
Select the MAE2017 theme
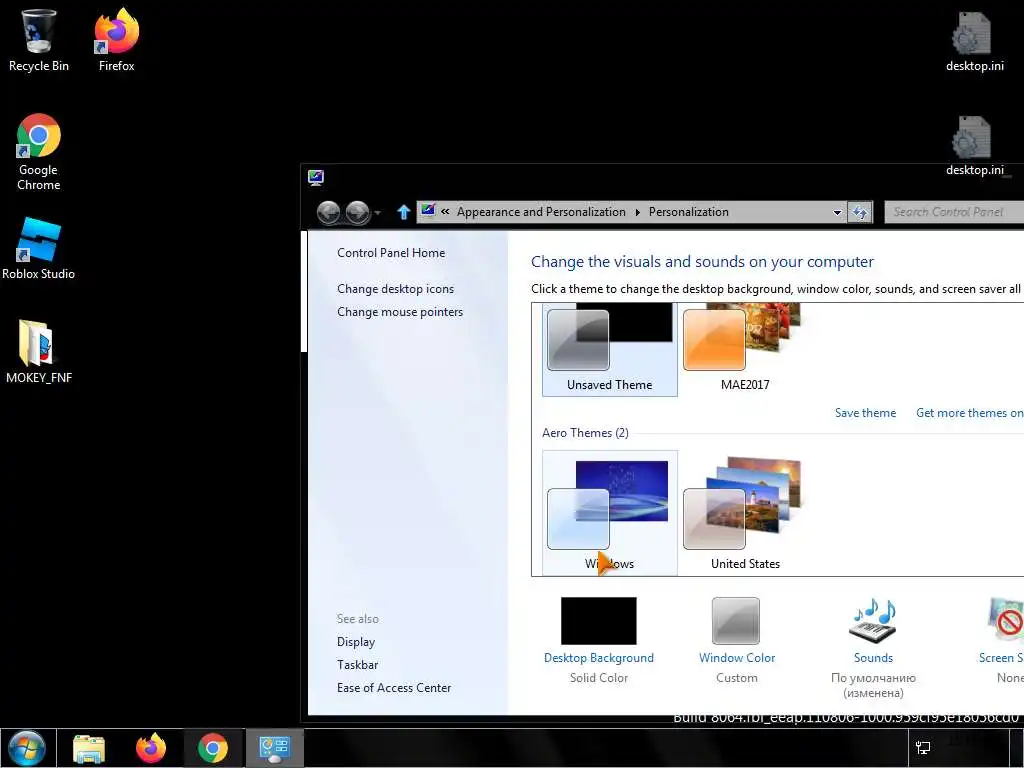click(745, 349)
